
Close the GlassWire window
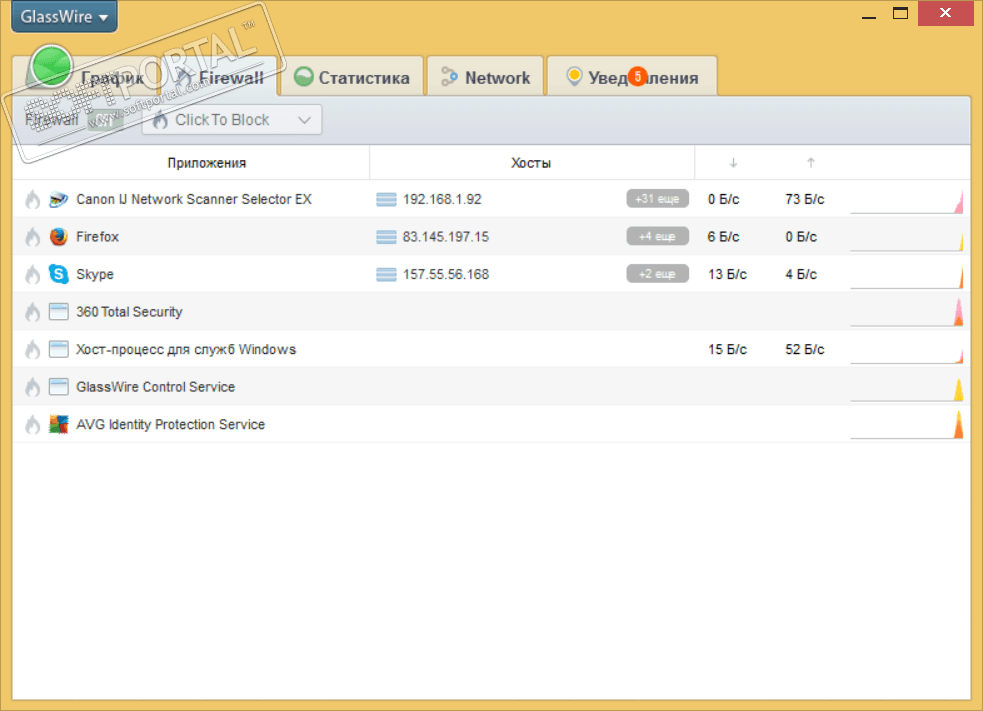click(x=945, y=13)
